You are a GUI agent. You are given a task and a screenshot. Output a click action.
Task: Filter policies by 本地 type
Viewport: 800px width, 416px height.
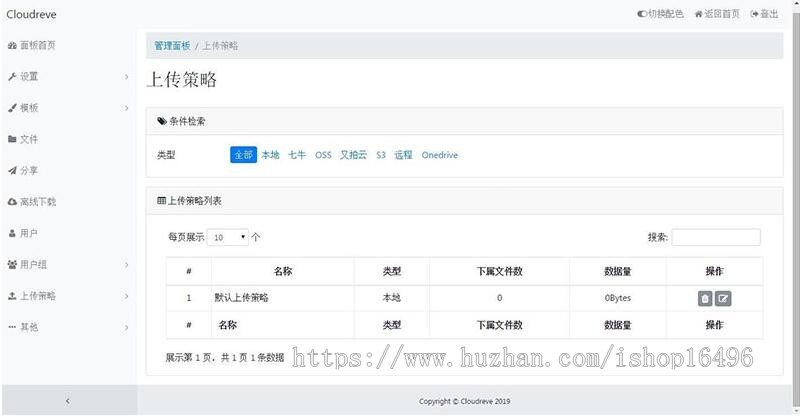[270, 155]
